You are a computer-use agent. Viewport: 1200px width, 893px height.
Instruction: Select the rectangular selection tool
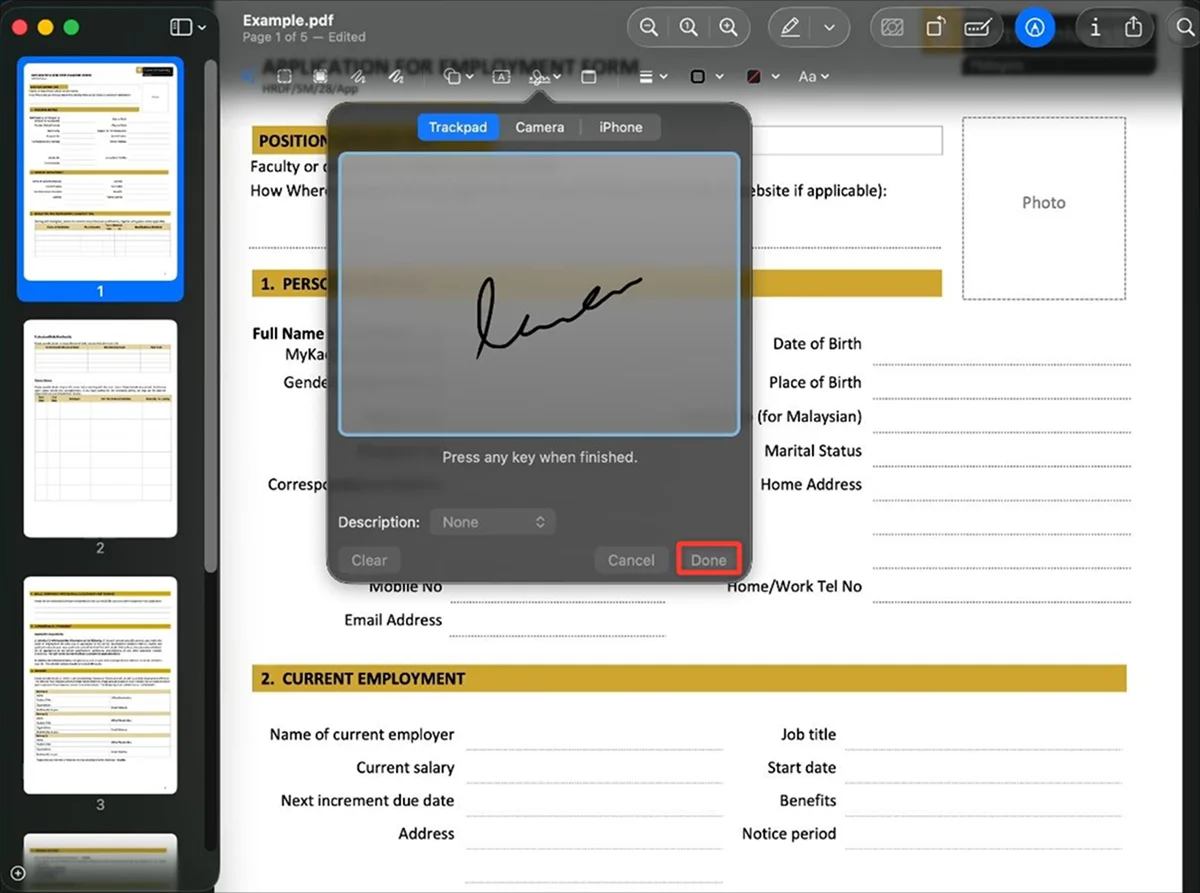coord(284,76)
